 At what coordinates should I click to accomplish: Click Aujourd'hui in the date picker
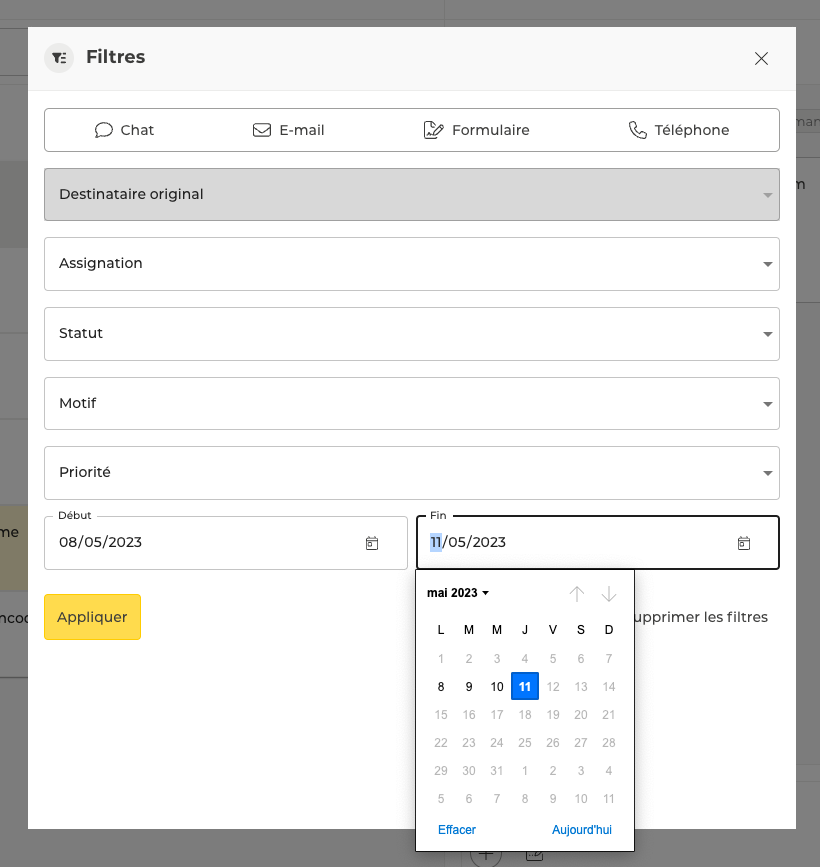coord(581,830)
